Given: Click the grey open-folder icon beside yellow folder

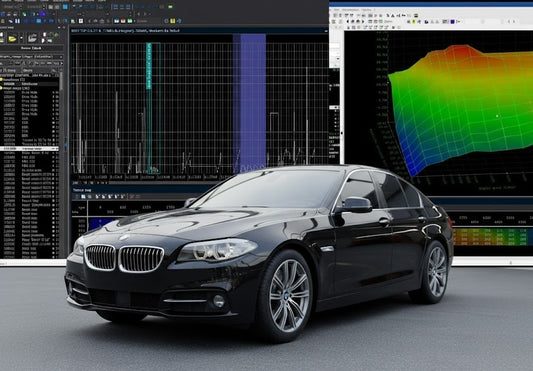Looking at the screenshot, I should (32, 38).
